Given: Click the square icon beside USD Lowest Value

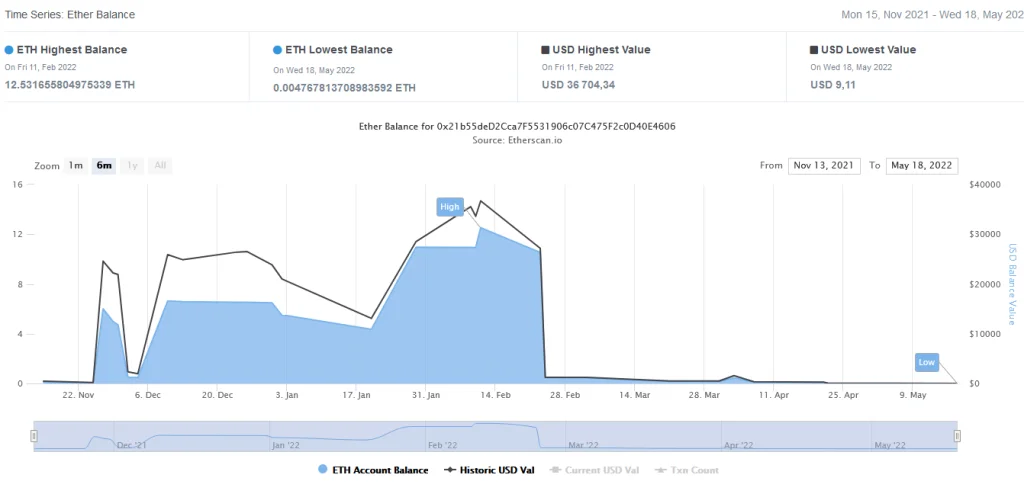Looking at the screenshot, I should click(814, 50).
